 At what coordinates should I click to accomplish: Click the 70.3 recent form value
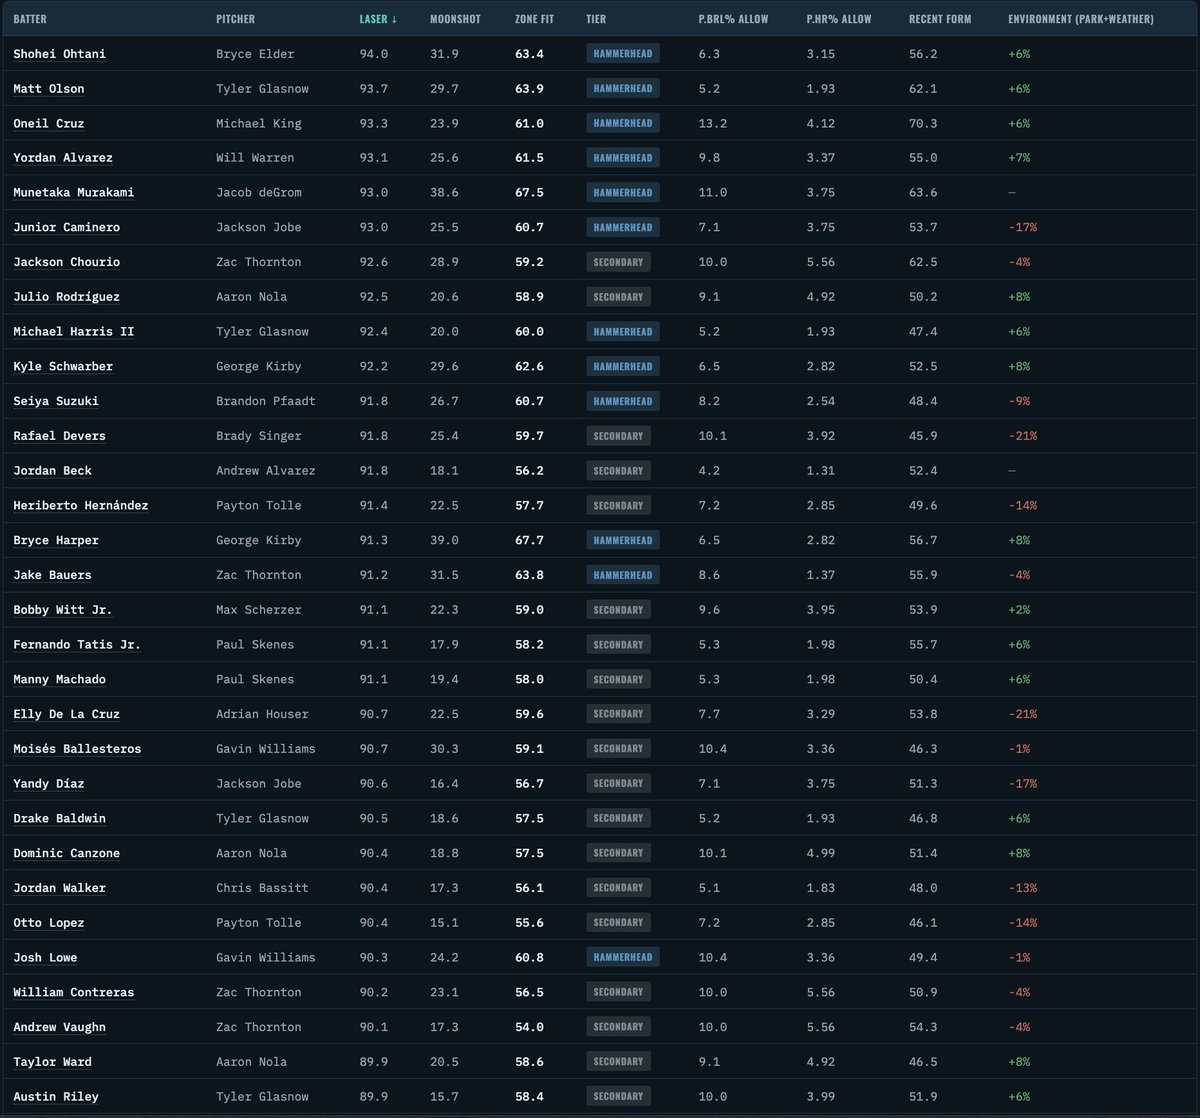tap(923, 124)
